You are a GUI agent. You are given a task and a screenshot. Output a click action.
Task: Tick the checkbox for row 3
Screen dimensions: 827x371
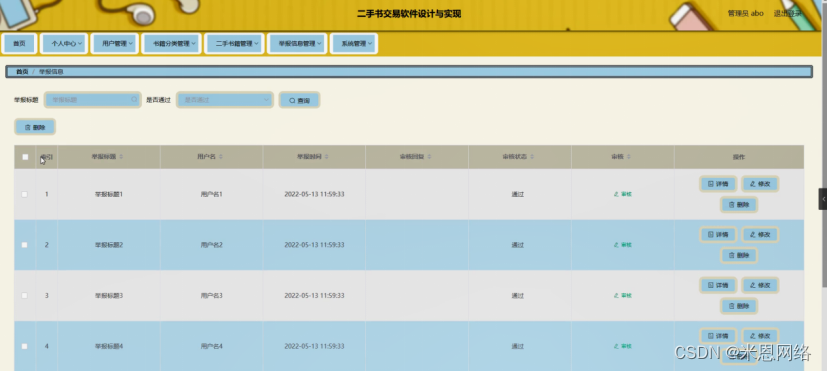24,296
